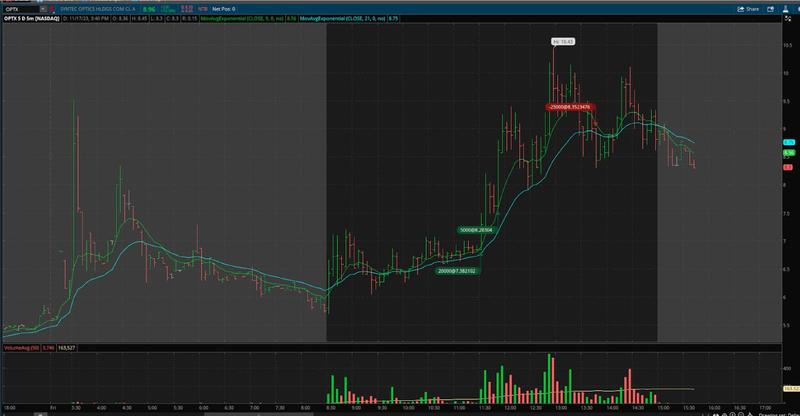Open OPTX 5 D 5m timeframe selector
The width and height of the screenshot is (800, 416).
(32, 18)
